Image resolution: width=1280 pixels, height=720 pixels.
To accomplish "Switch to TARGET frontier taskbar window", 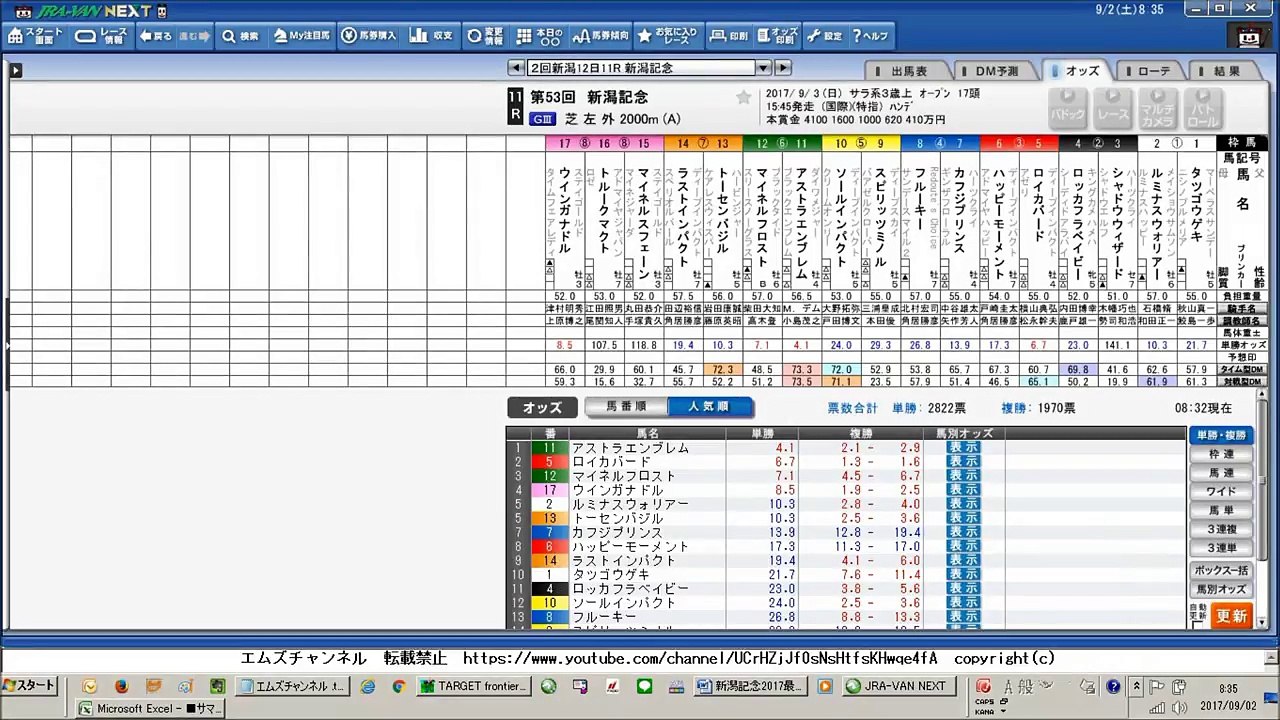I will (x=473, y=686).
